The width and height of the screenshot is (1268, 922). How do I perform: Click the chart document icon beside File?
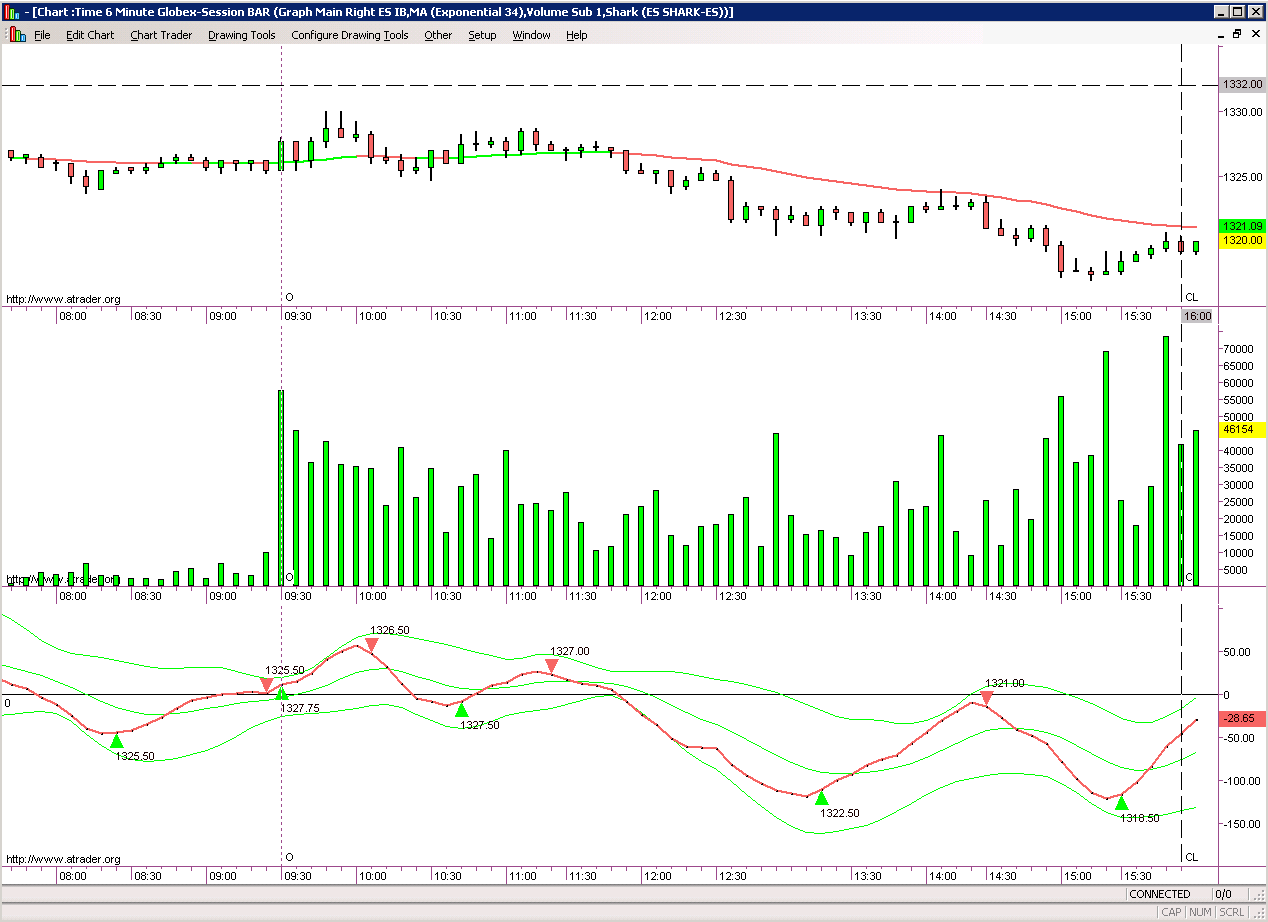(16, 34)
